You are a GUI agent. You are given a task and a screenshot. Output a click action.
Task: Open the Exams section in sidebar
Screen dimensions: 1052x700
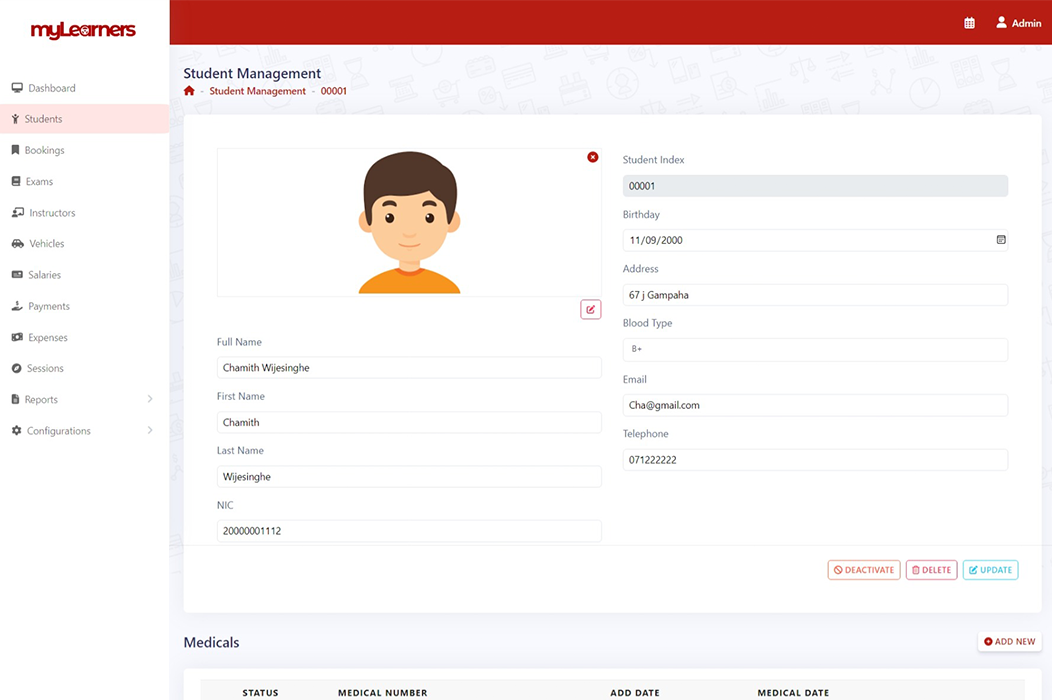click(39, 182)
